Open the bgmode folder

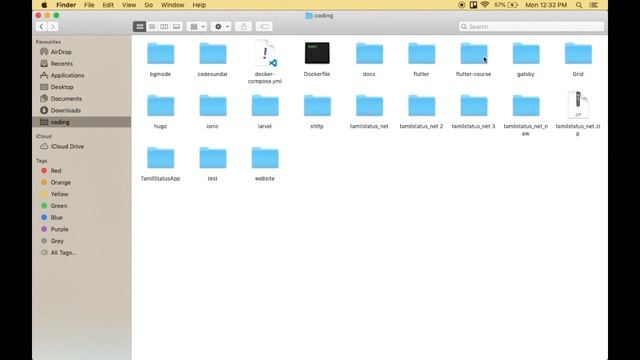click(x=160, y=53)
